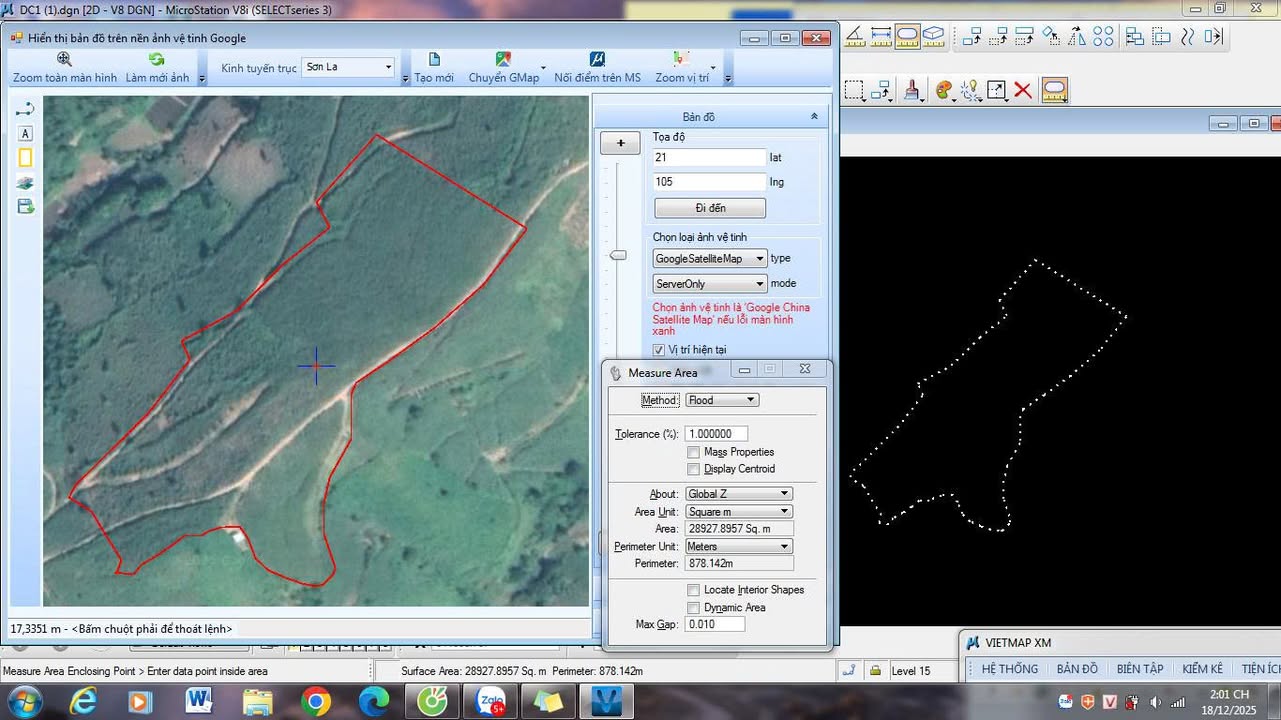Screen dimensions: 1281x720
Task: Select the Measure Volume tool icon
Action: coord(933,37)
